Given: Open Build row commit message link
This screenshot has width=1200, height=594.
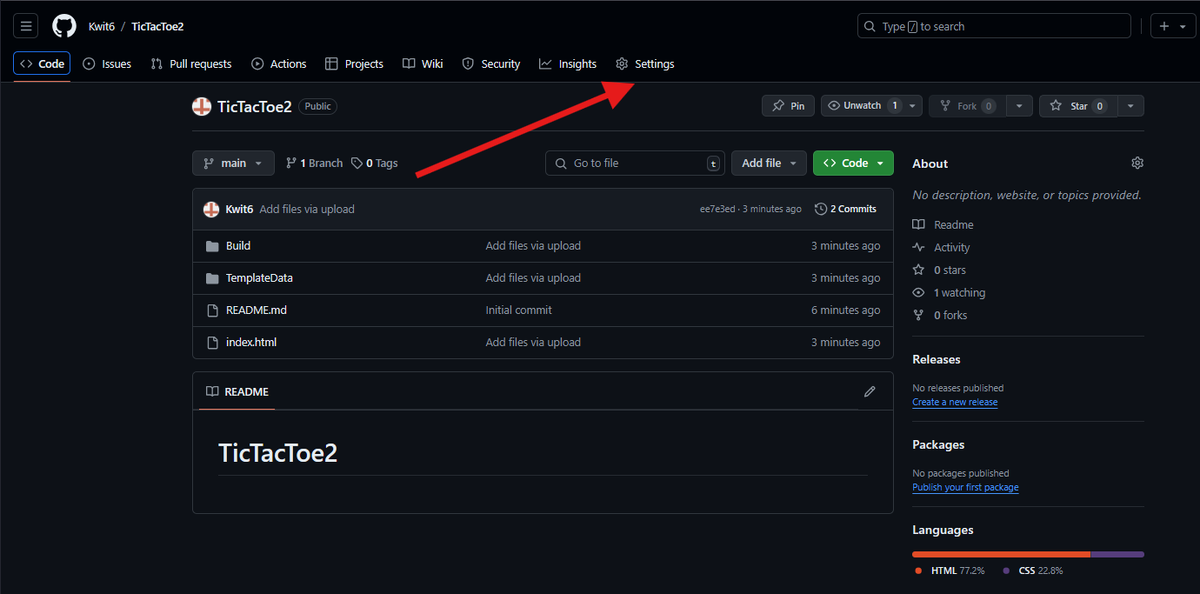Looking at the screenshot, I should [533, 246].
